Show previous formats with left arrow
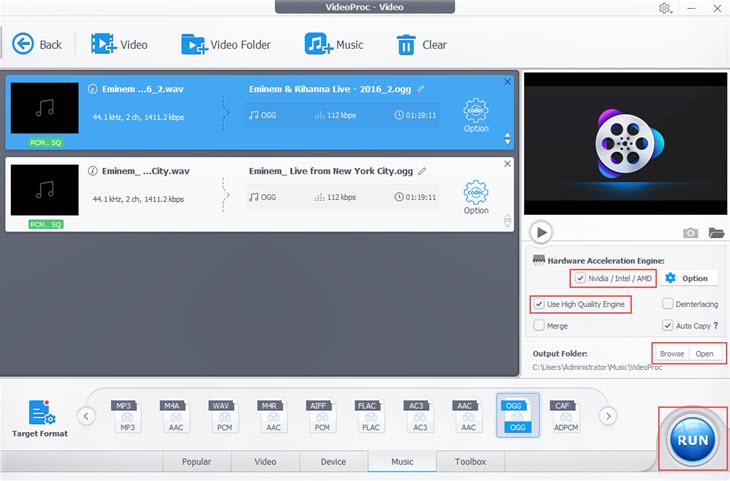Image resolution: width=730 pixels, height=481 pixels. pos(86,416)
